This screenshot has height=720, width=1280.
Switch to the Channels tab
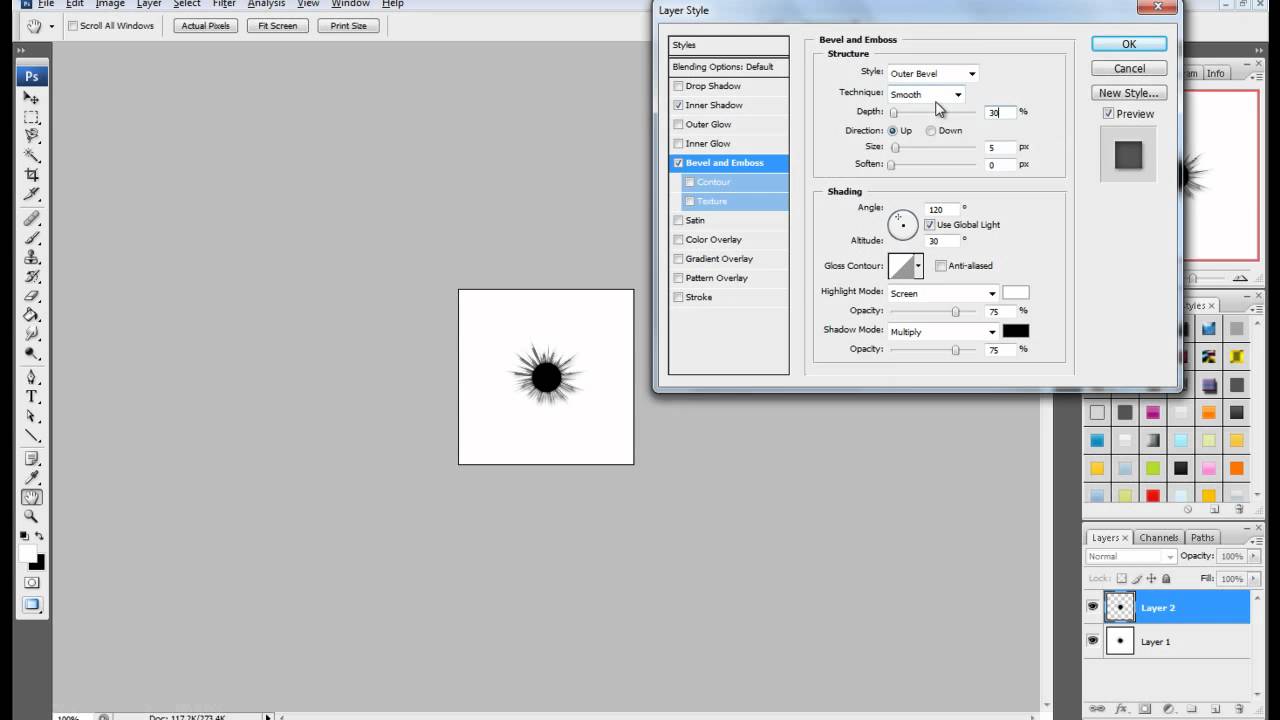pyautogui.click(x=1159, y=537)
